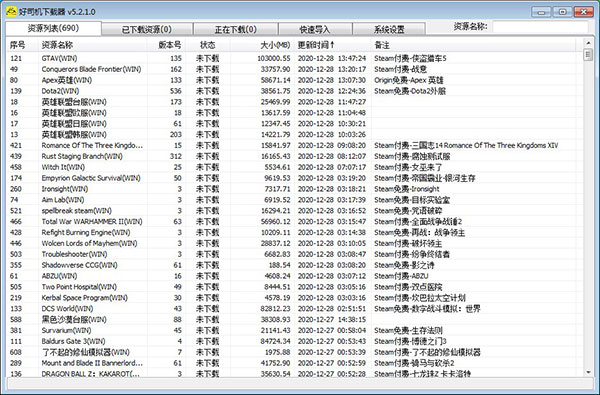
Task: Sort by 资源名称 column header
Action: point(93,45)
